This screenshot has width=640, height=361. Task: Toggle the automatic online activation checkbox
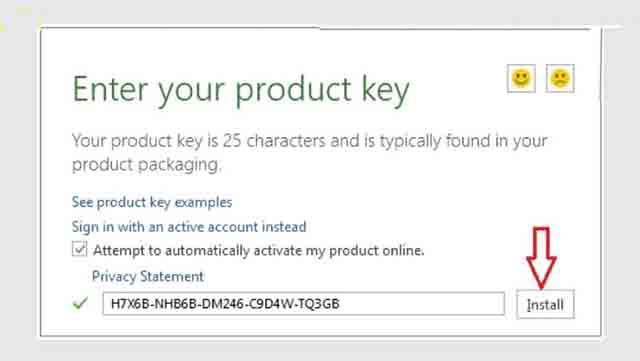pyautogui.click(x=80, y=249)
